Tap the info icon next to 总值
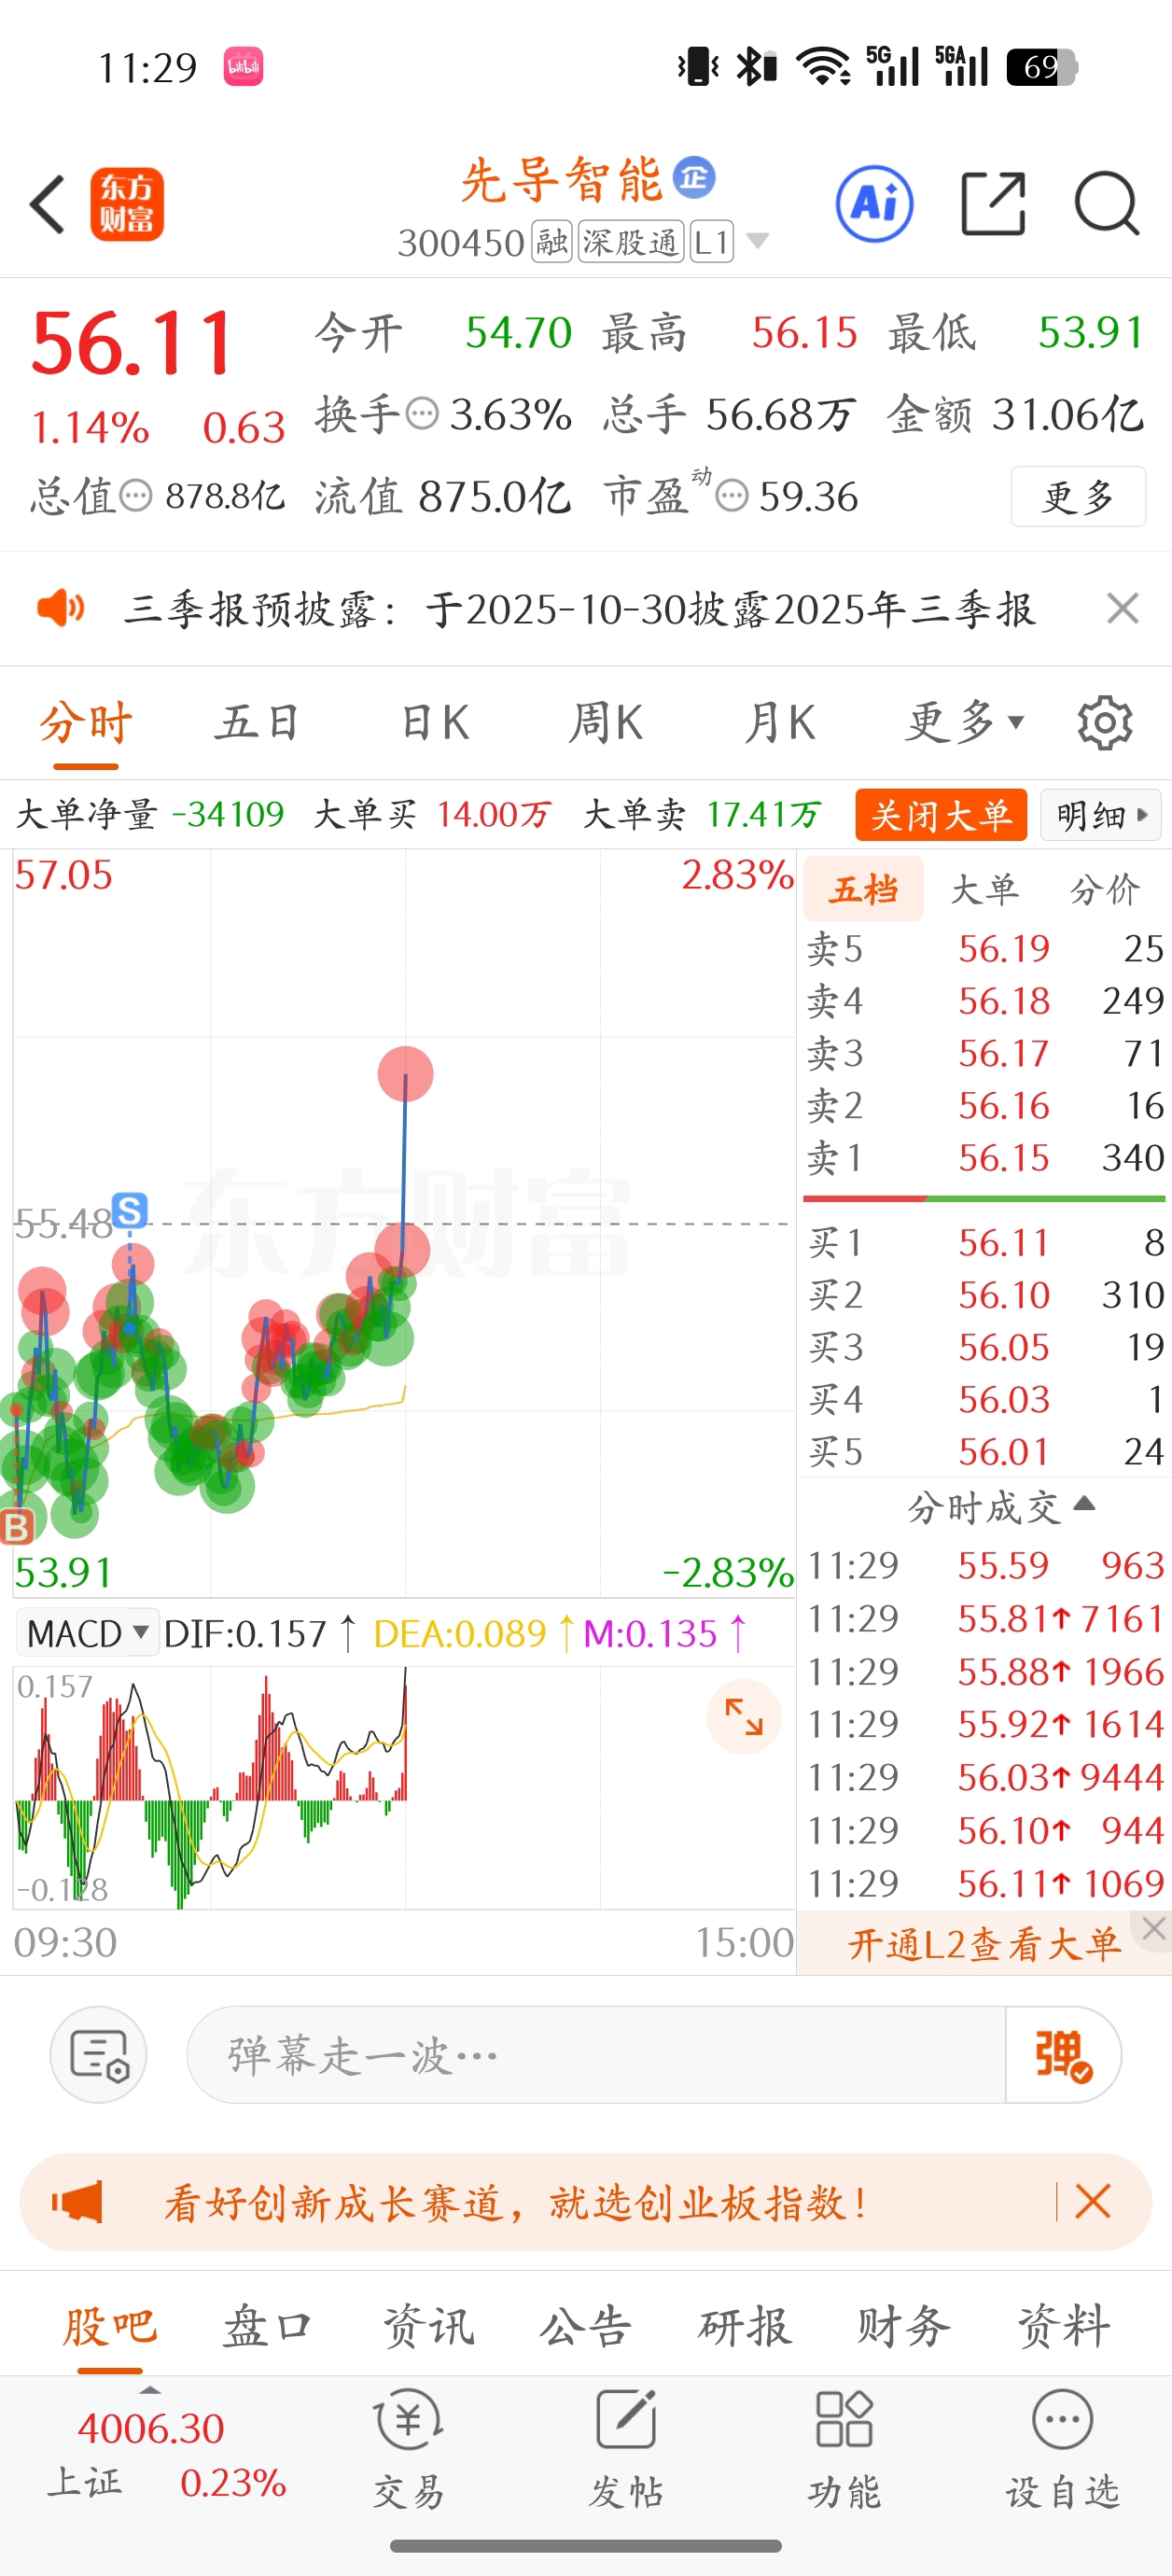Image resolution: width=1172 pixels, height=2576 pixels. pyautogui.click(x=135, y=495)
